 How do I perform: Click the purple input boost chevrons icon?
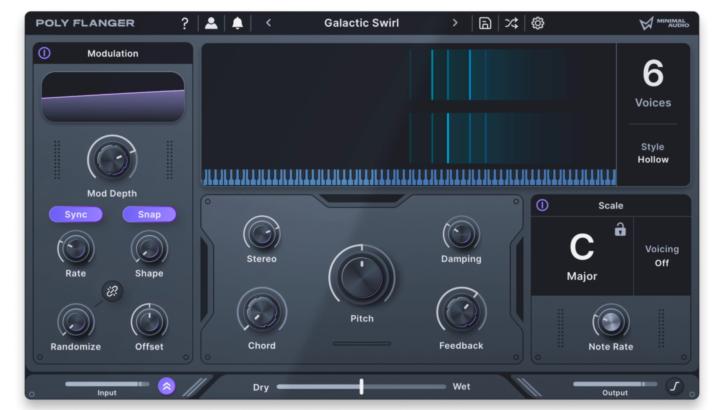point(167,386)
